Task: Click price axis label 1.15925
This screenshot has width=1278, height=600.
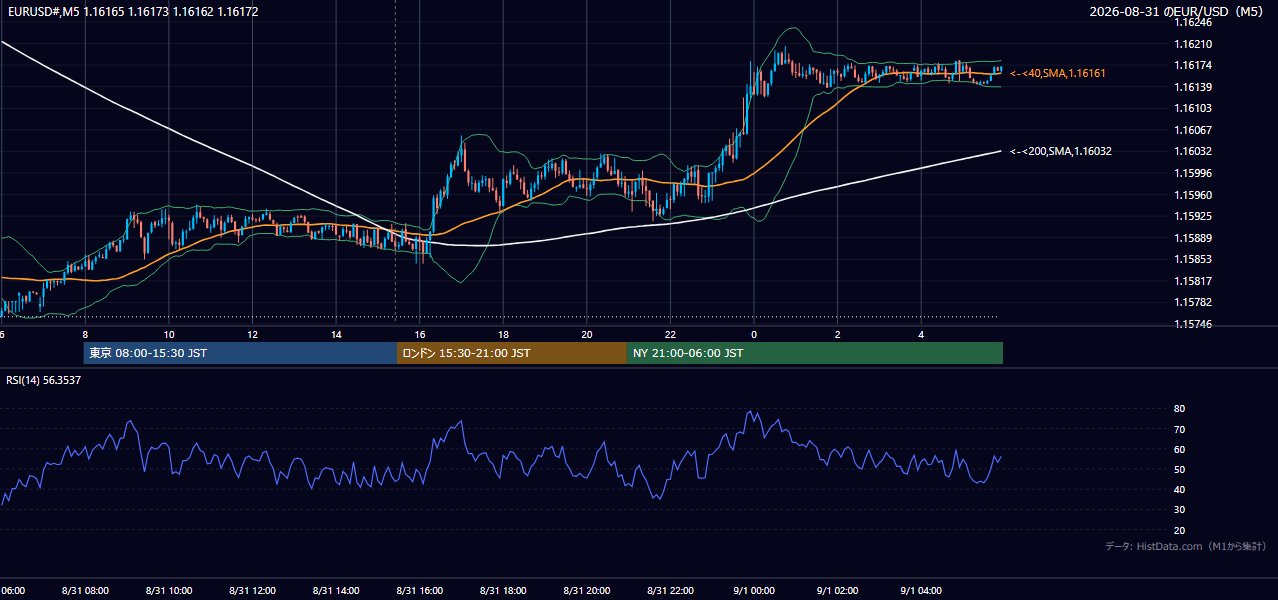Action: coord(1192,216)
